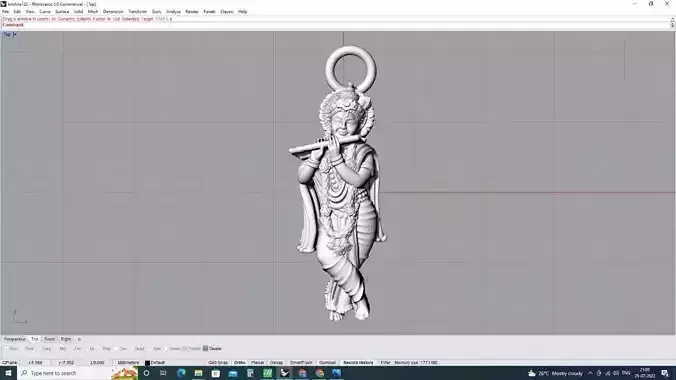Open the Solid menu
676x380 pixels.
pos(78,12)
